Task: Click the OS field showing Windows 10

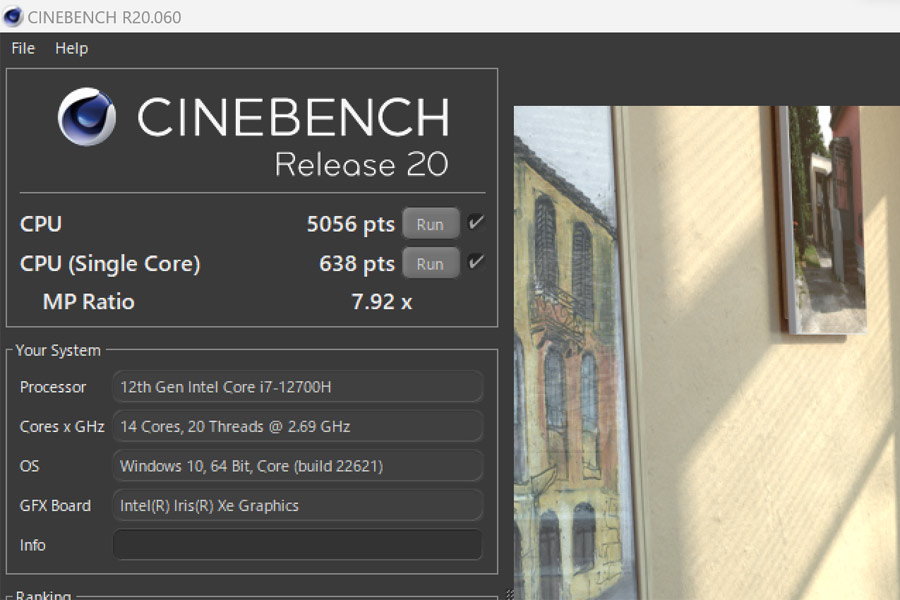Action: click(297, 466)
